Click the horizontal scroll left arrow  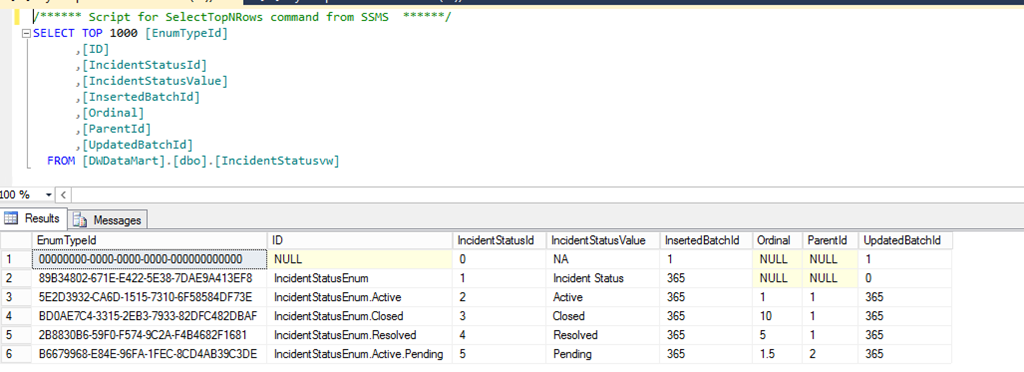(x=63, y=194)
